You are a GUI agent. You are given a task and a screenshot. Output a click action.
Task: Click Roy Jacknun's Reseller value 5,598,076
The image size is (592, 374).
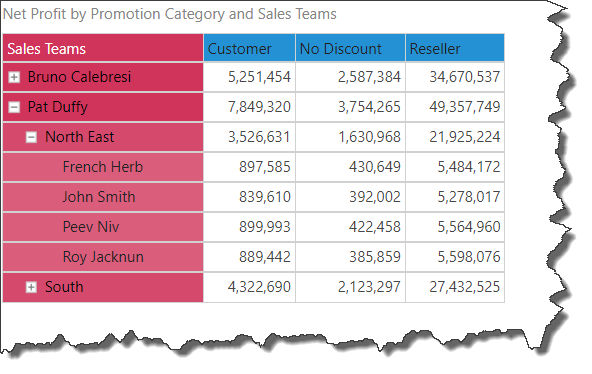pyautogui.click(x=469, y=257)
